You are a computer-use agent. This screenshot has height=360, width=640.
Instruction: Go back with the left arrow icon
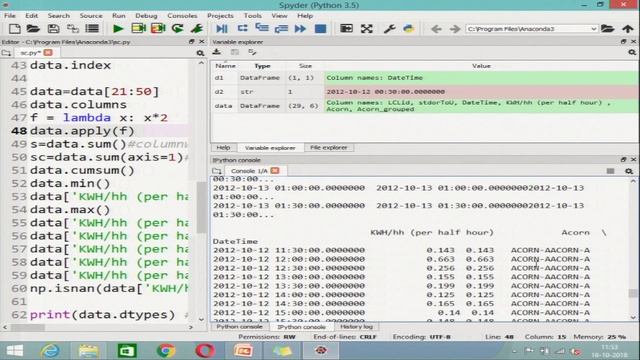(436, 29)
